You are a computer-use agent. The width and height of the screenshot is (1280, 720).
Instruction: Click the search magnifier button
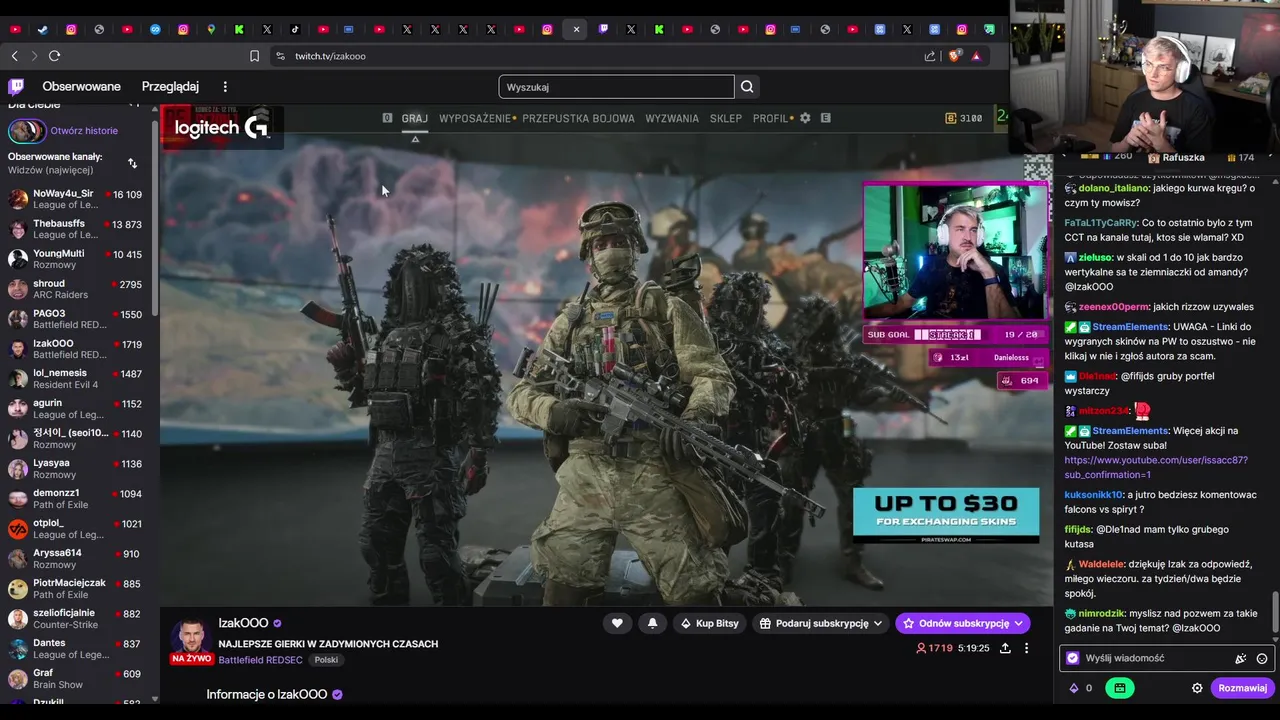pyautogui.click(x=747, y=87)
